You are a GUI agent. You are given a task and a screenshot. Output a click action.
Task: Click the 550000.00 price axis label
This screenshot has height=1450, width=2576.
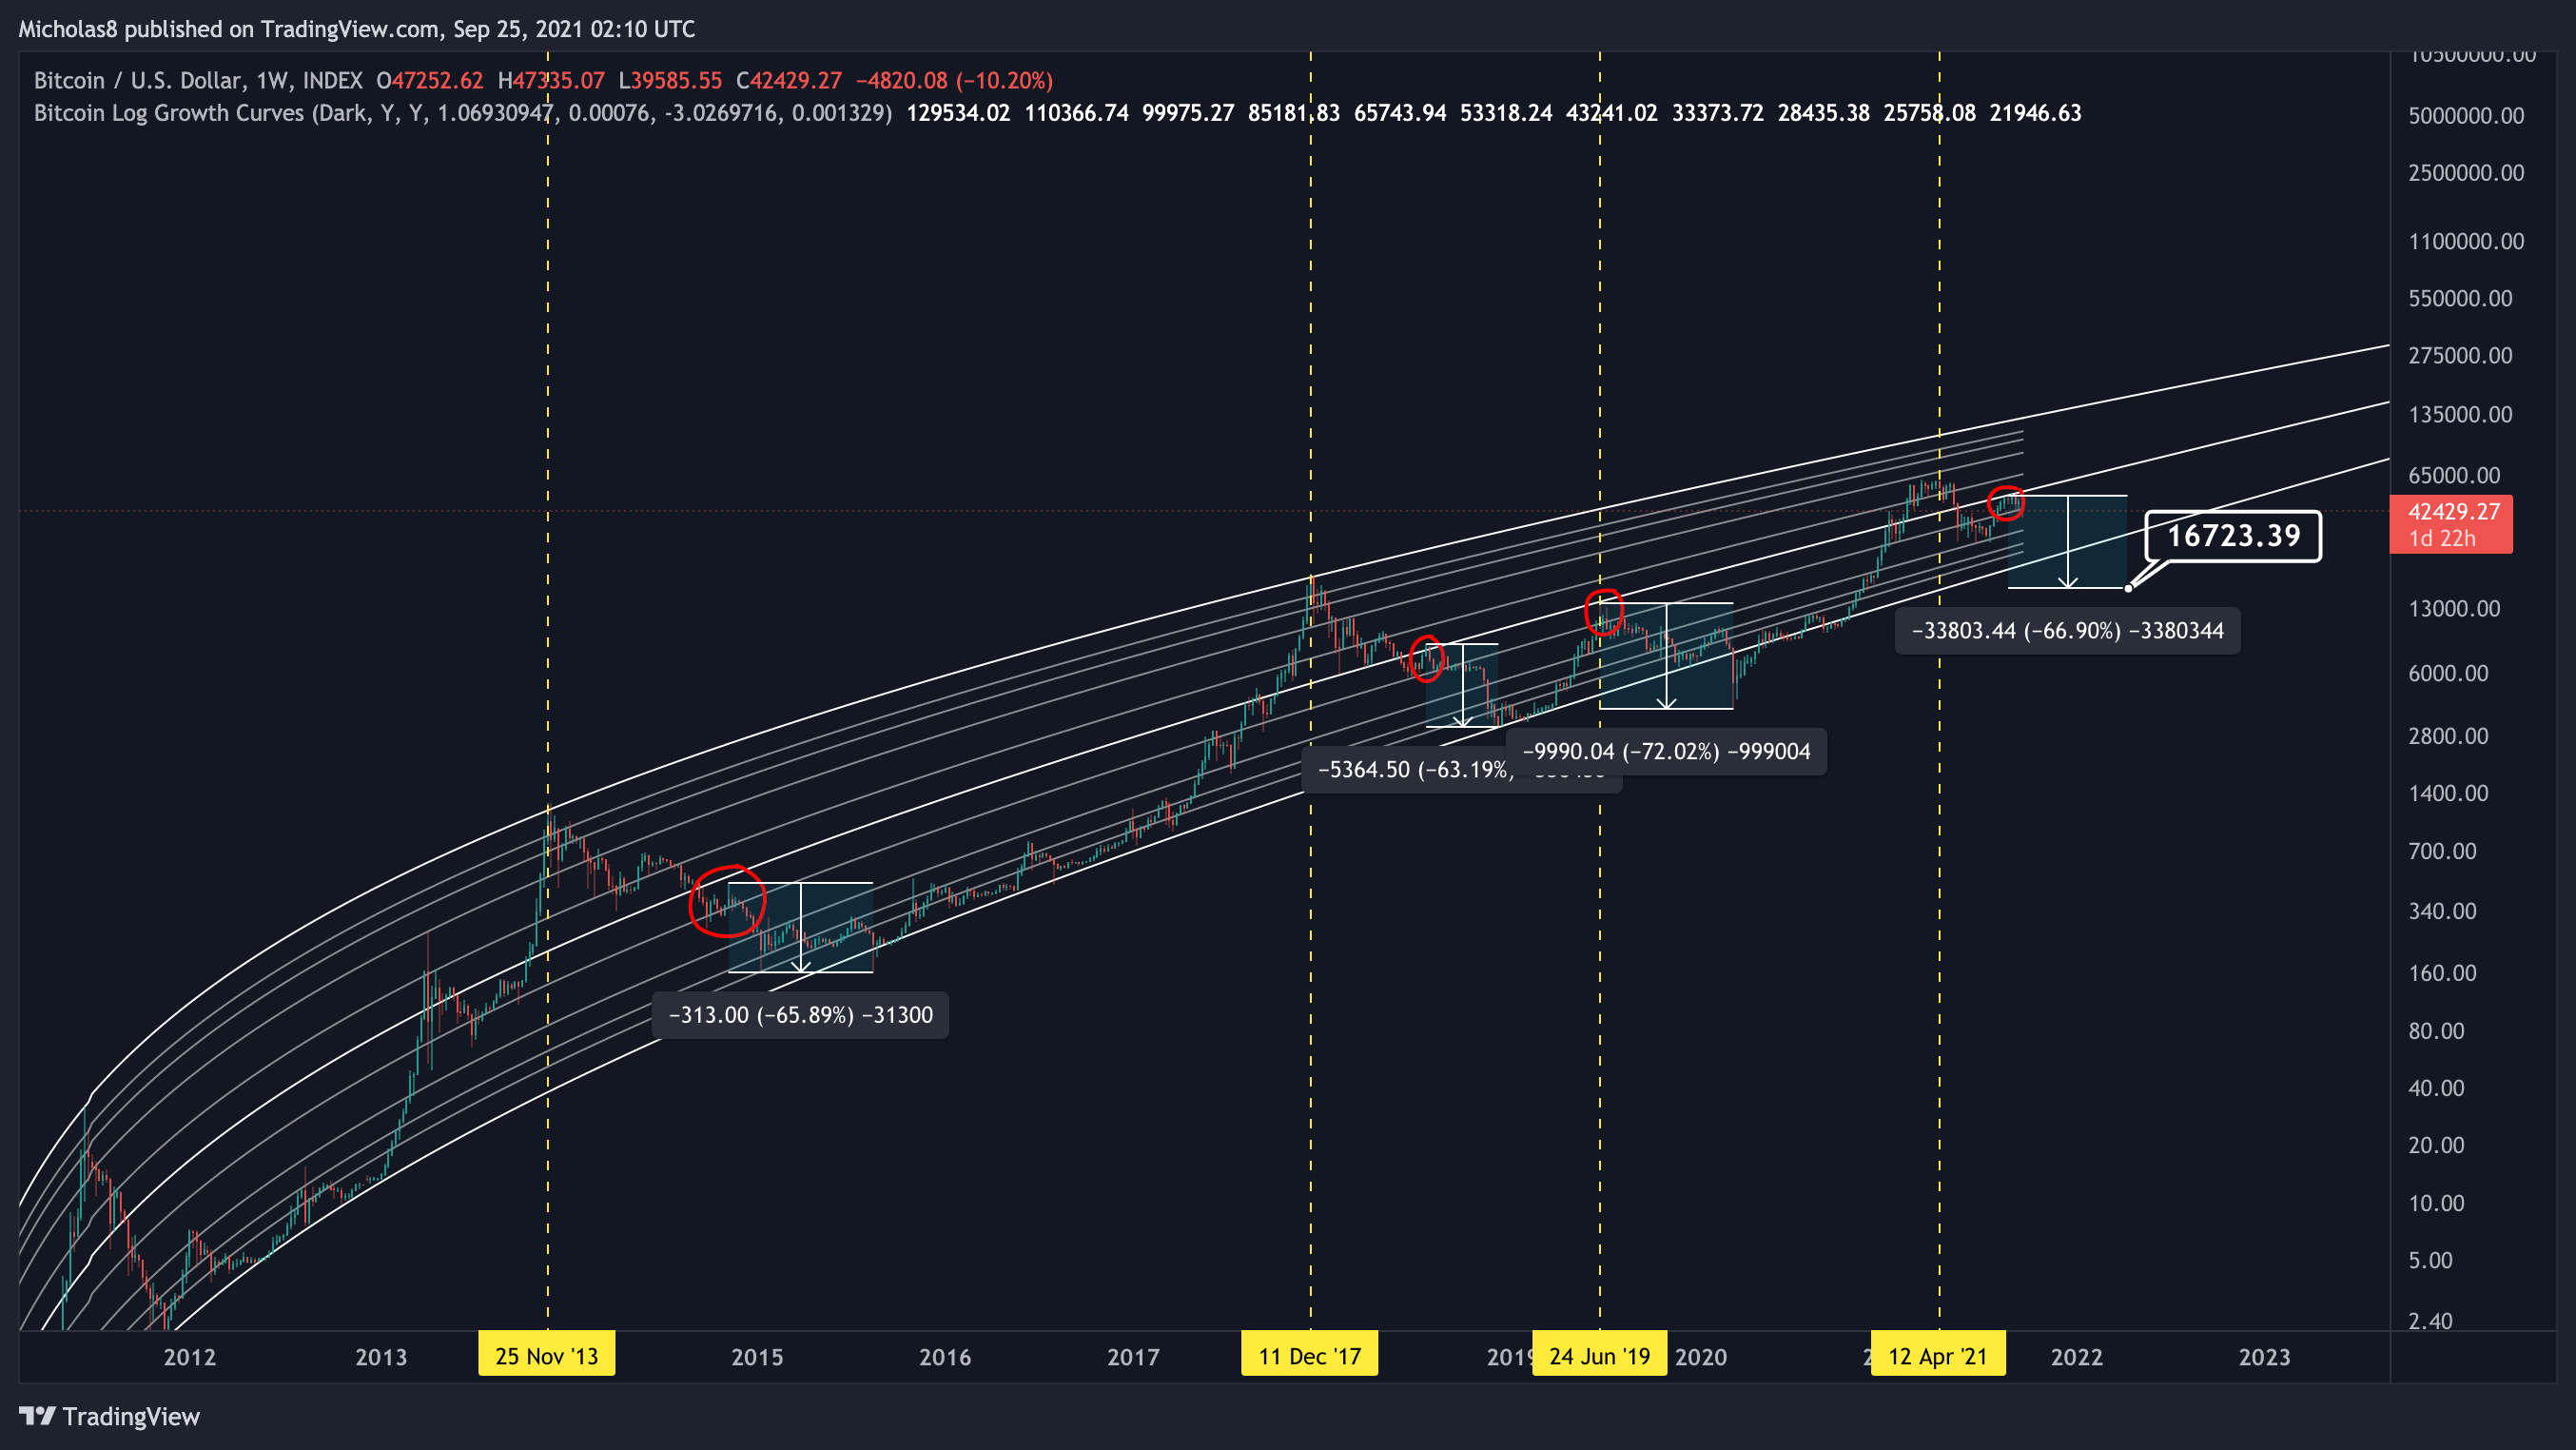(2460, 298)
